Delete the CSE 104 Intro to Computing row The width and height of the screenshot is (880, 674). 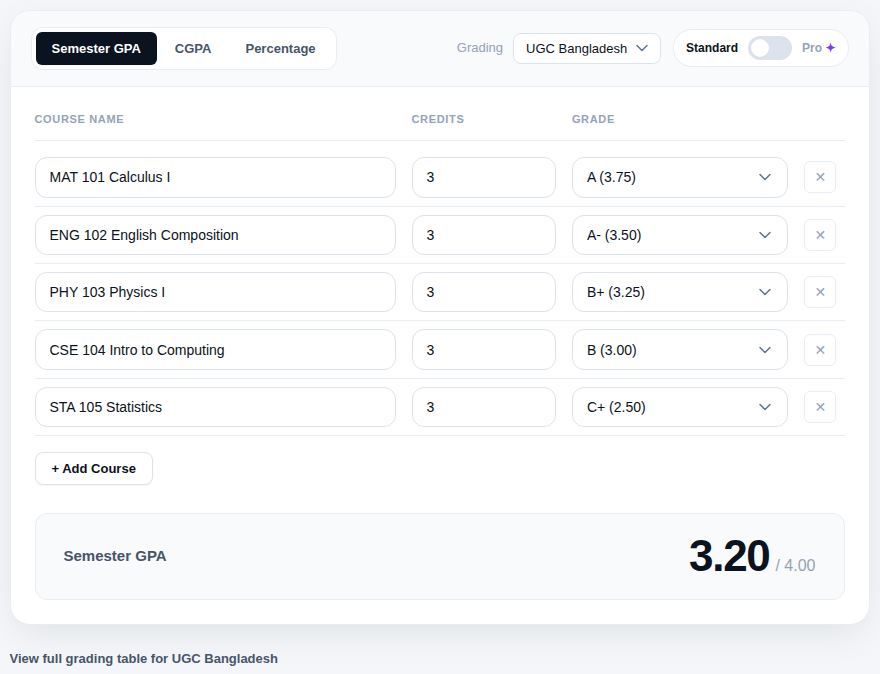pyautogui.click(x=819, y=350)
